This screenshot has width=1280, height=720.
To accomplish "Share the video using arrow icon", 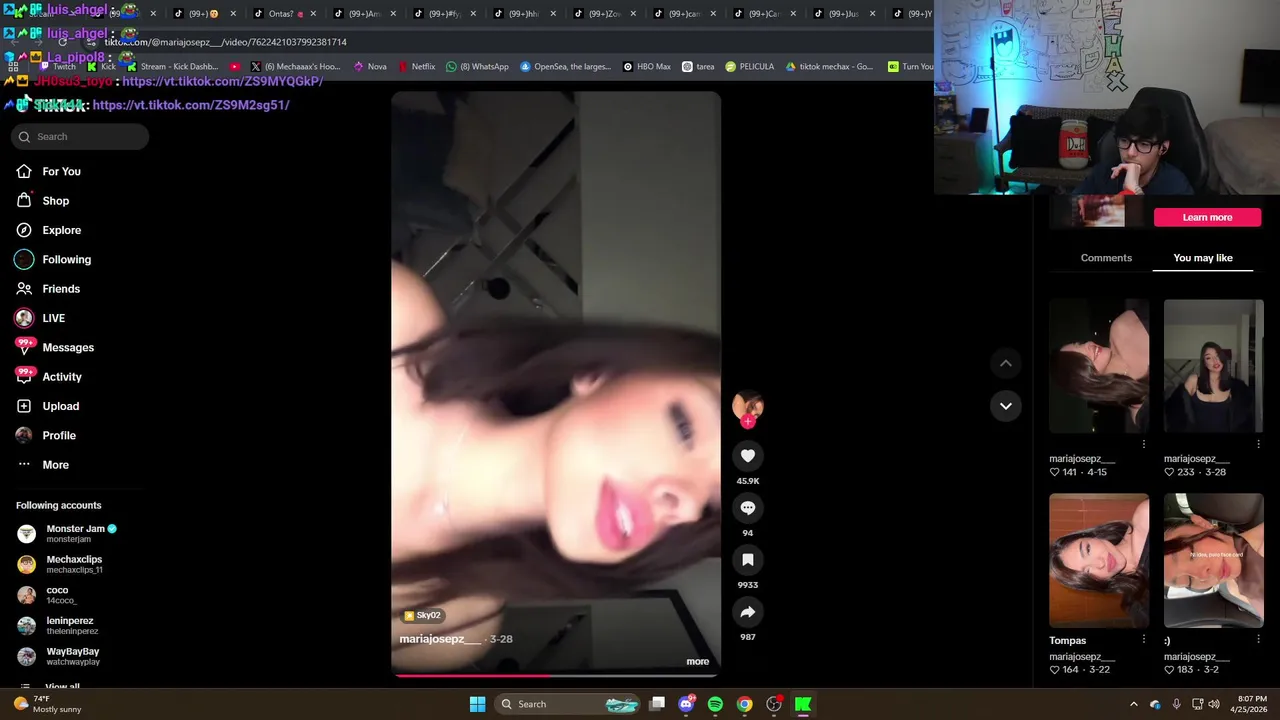I will click(x=747, y=612).
